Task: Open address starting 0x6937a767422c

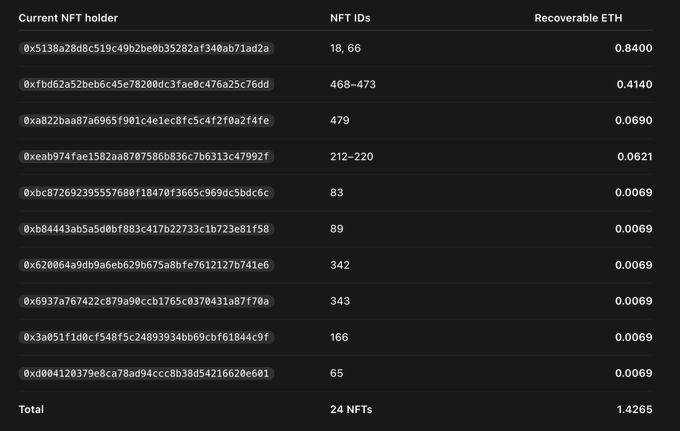Action: coord(146,301)
